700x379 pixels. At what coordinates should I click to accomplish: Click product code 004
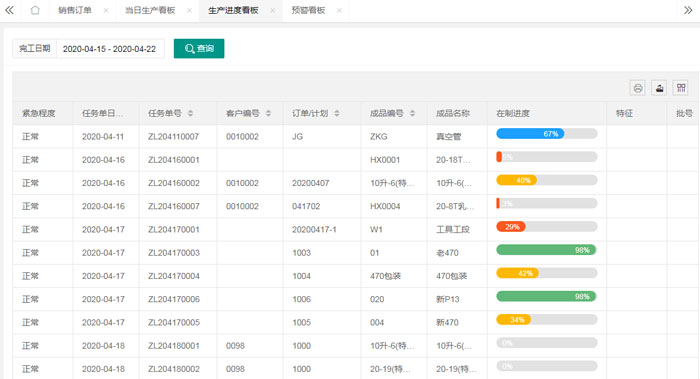coord(377,322)
